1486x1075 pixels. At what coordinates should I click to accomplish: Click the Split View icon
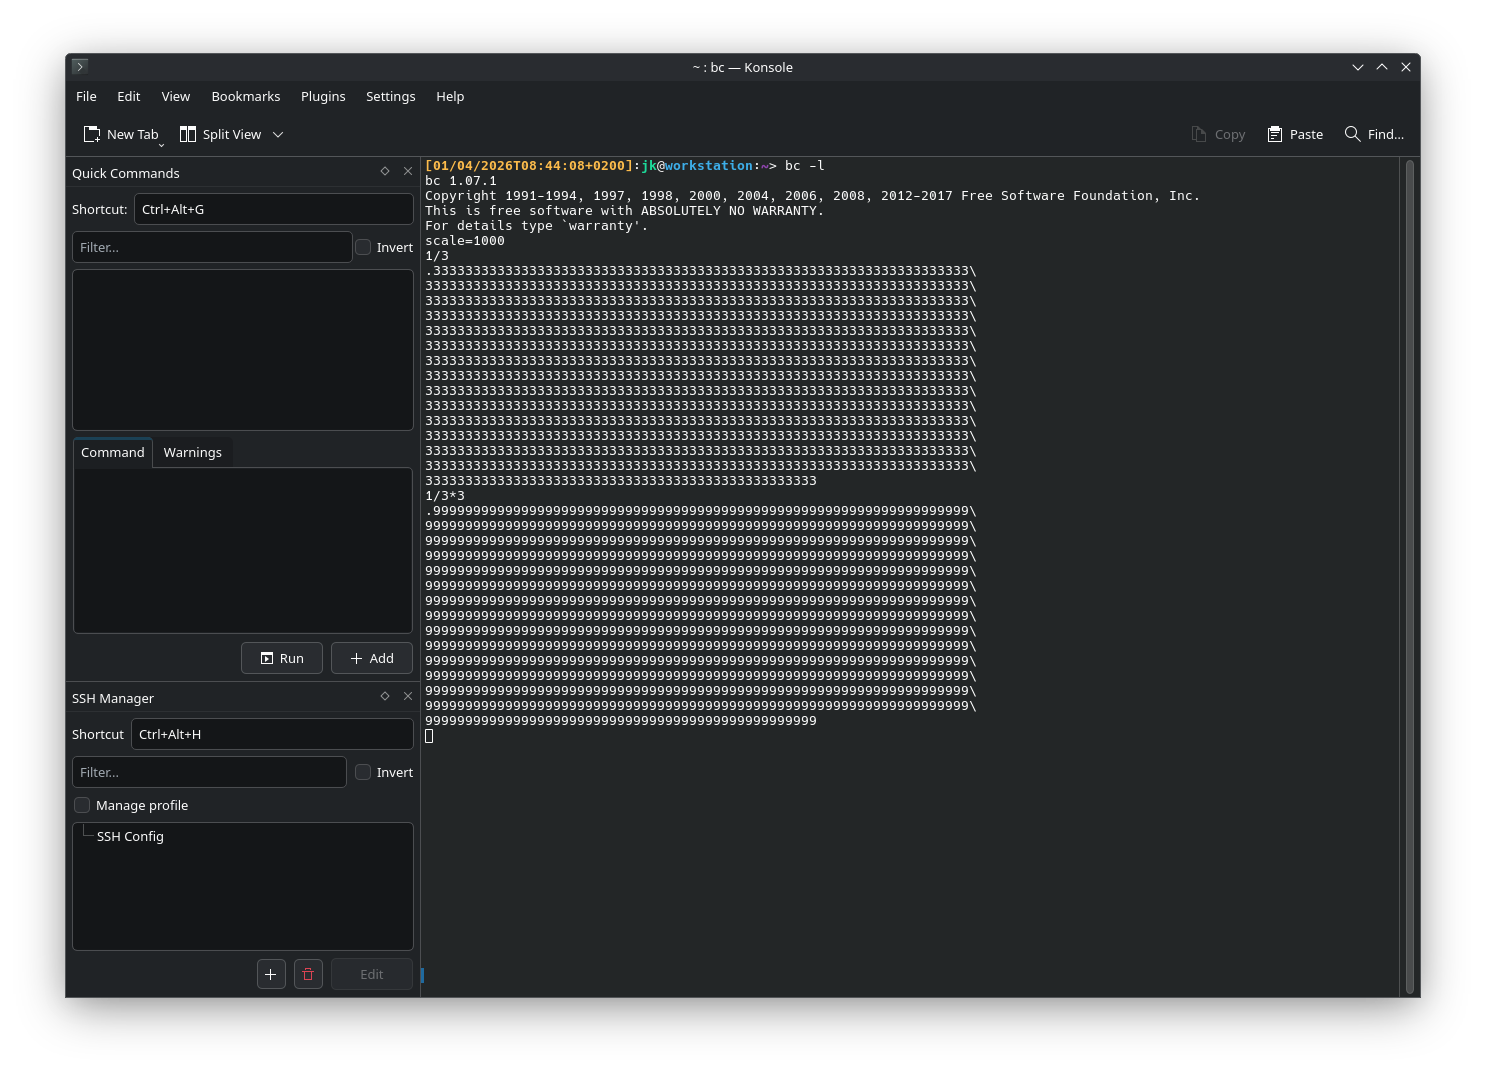click(x=188, y=134)
